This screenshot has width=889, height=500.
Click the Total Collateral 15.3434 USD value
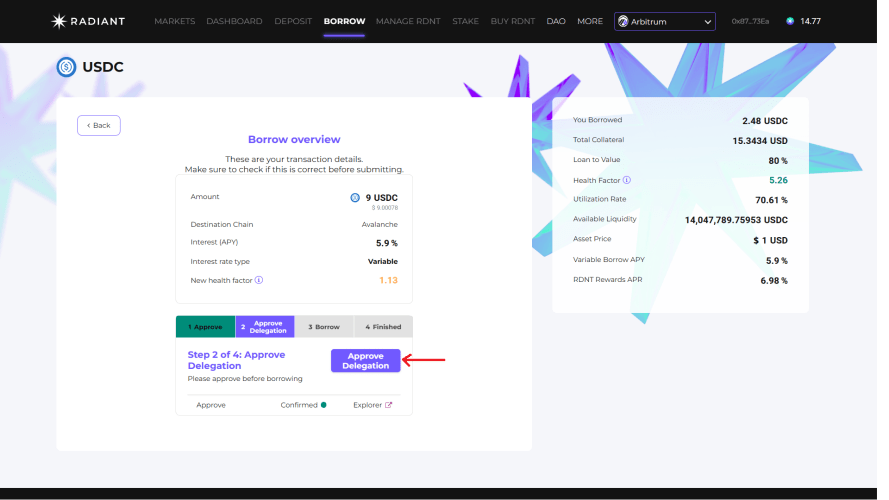(760, 141)
